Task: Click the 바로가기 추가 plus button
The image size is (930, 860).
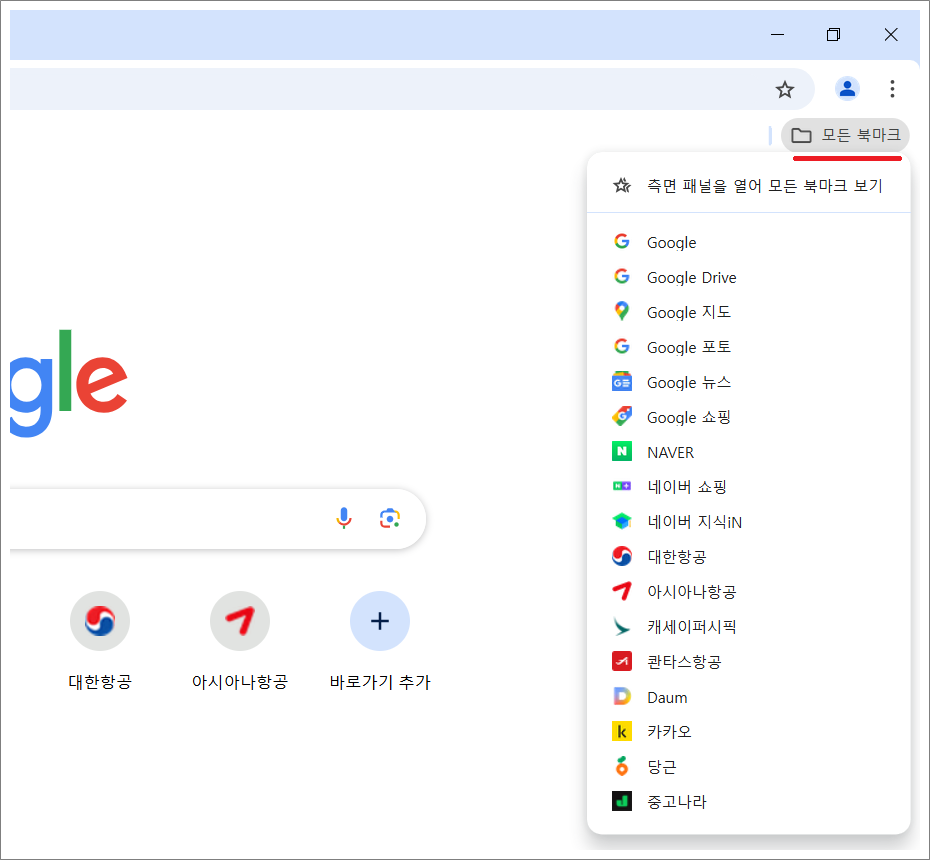Action: click(380, 621)
